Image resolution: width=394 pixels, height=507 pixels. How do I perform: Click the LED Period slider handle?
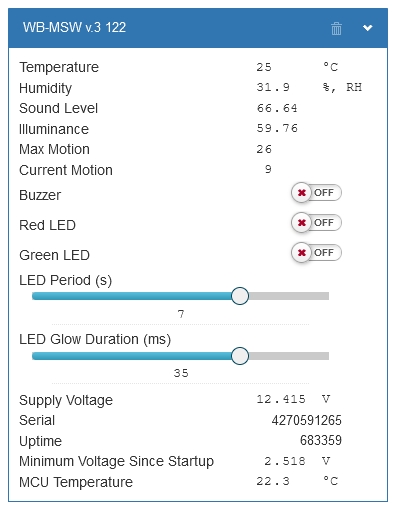[240, 296]
